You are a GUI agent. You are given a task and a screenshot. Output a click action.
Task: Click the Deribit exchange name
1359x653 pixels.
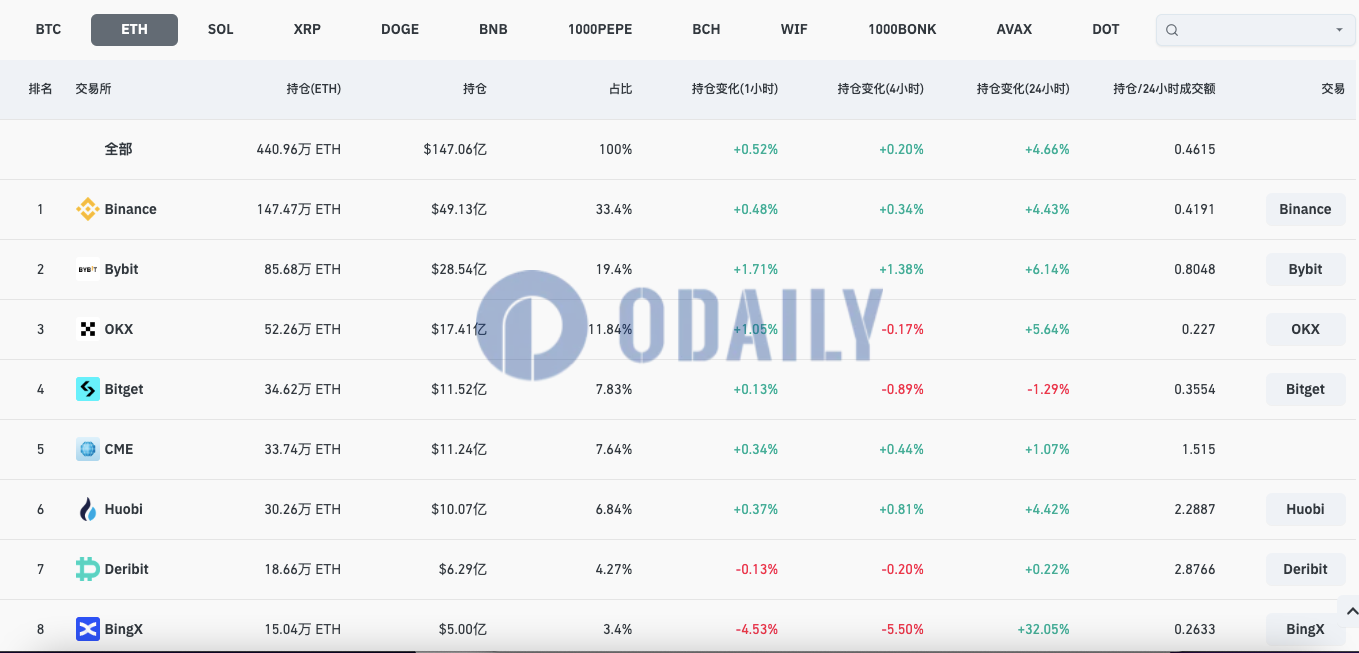126,569
